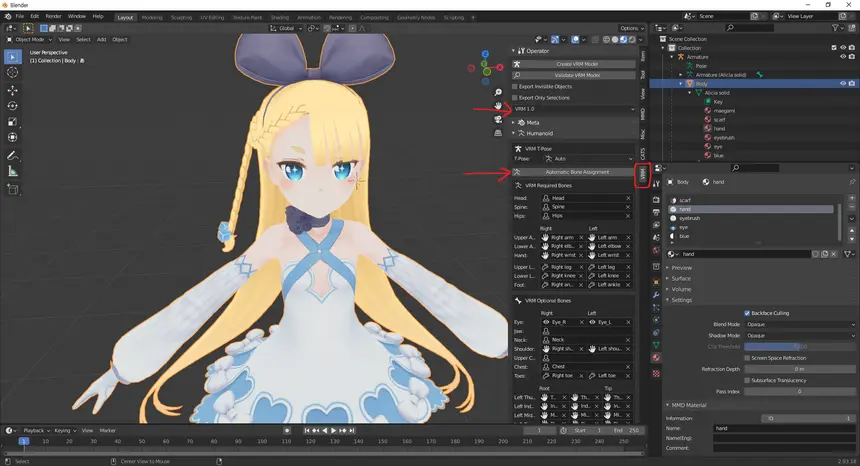Enable Export Only Selections checkbox
The image size is (860, 466).
pos(514,98)
